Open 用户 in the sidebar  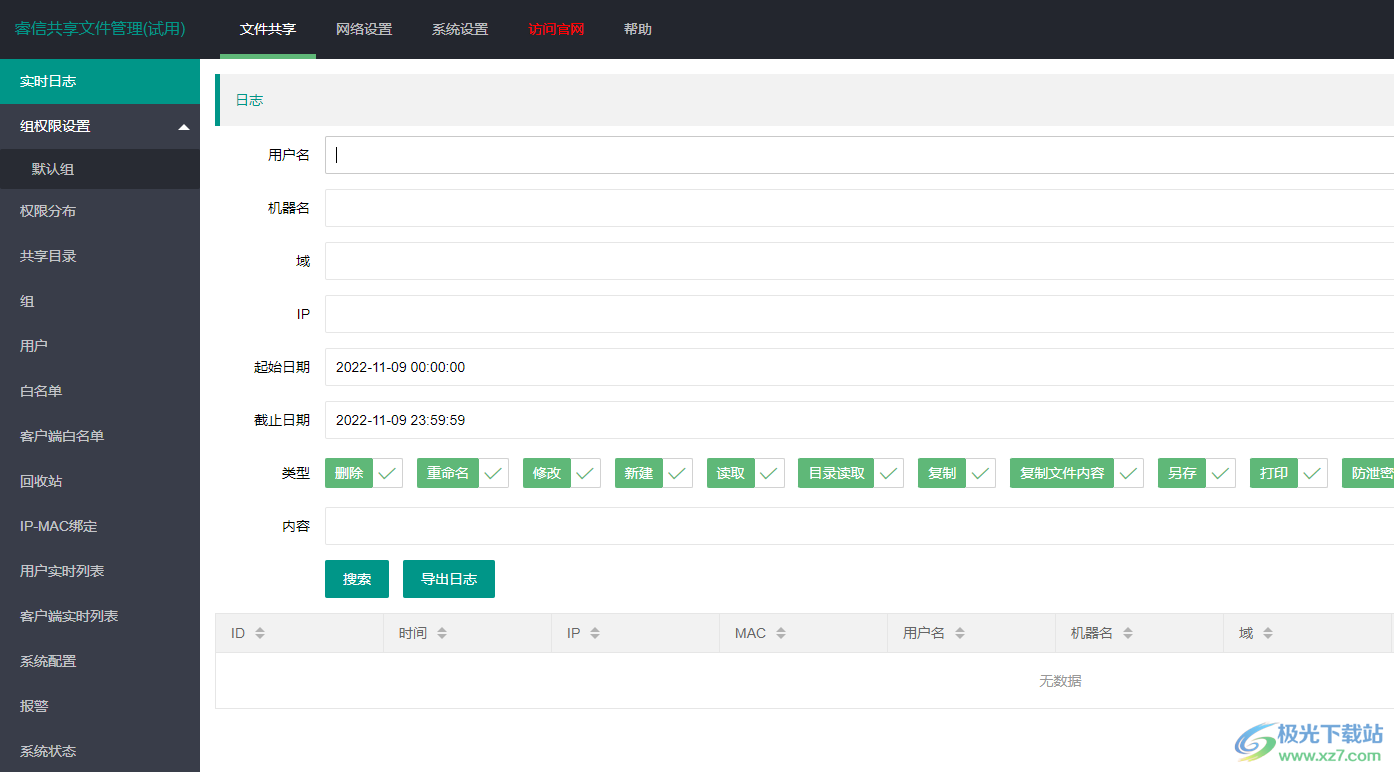[100, 346]
